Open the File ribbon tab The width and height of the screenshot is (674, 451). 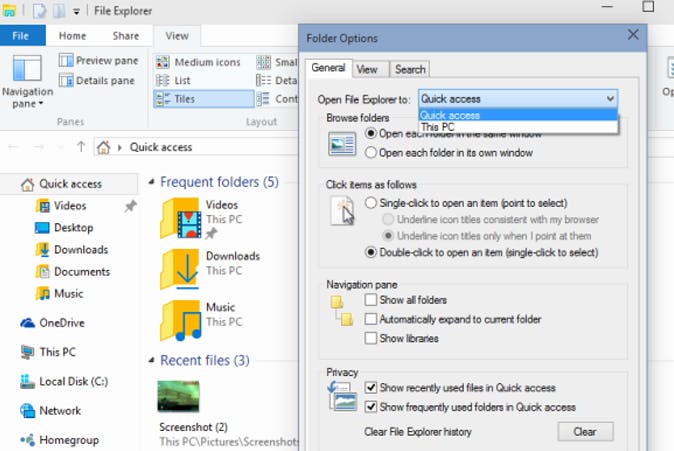coord(22,36)
